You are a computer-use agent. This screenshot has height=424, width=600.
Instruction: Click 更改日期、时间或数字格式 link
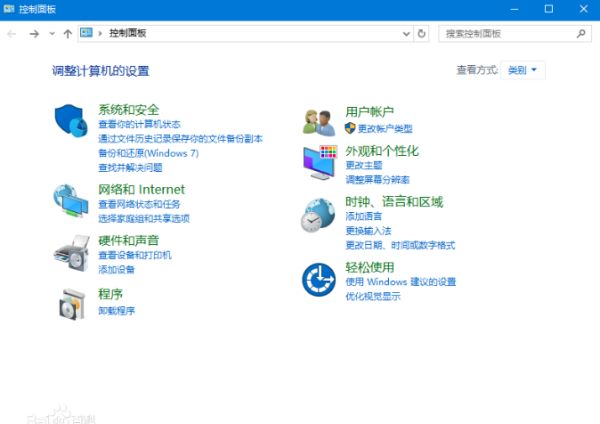pos(400,245)
